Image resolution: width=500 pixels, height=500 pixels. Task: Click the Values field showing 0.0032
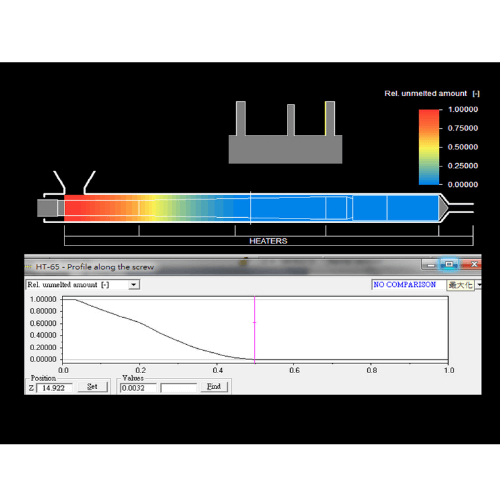coord(138,388)
